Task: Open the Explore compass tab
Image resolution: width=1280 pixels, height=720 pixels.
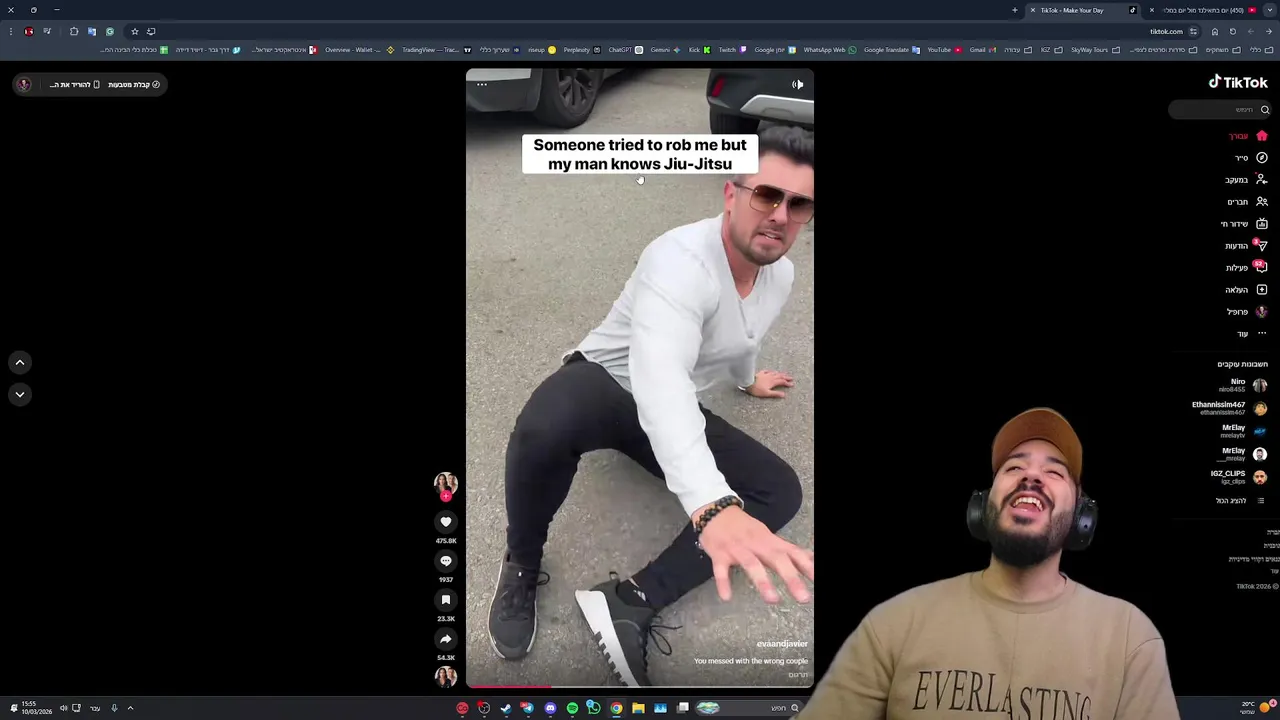Action: (1251, 158)
